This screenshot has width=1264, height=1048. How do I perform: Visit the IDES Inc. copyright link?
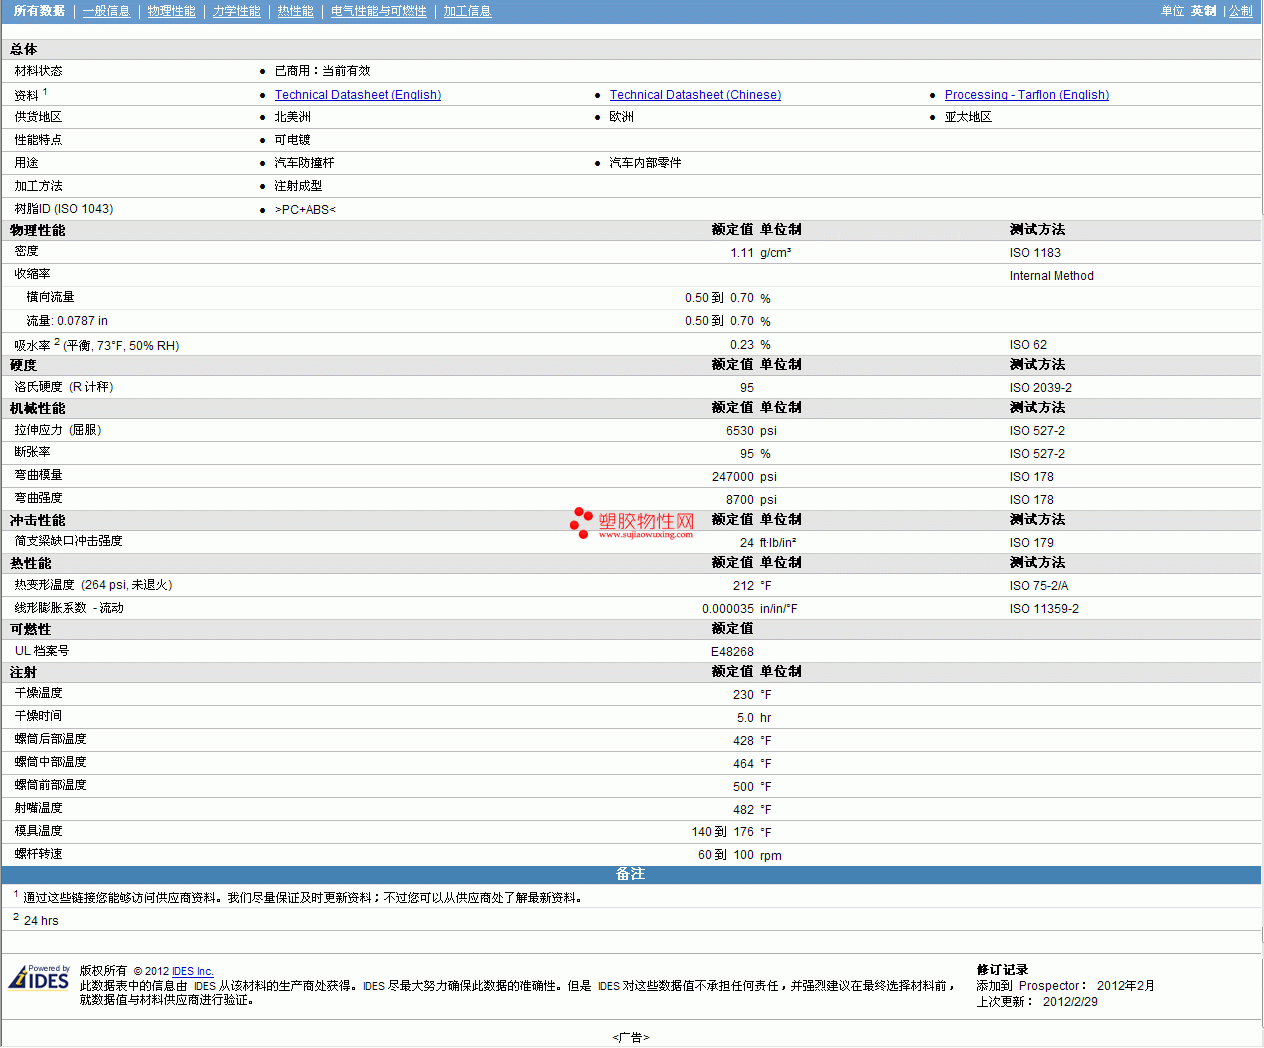[192, 971]
